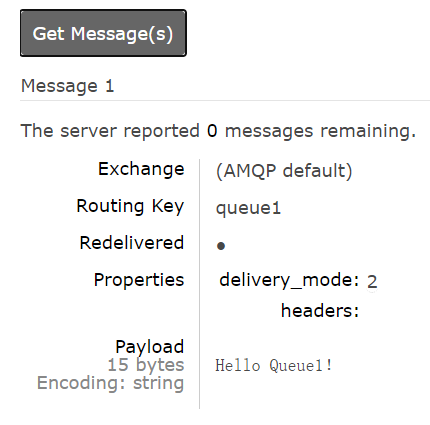Screen dimensions: 430x425
Task: Click the horizontal line under Message 1
Action: 225,100
